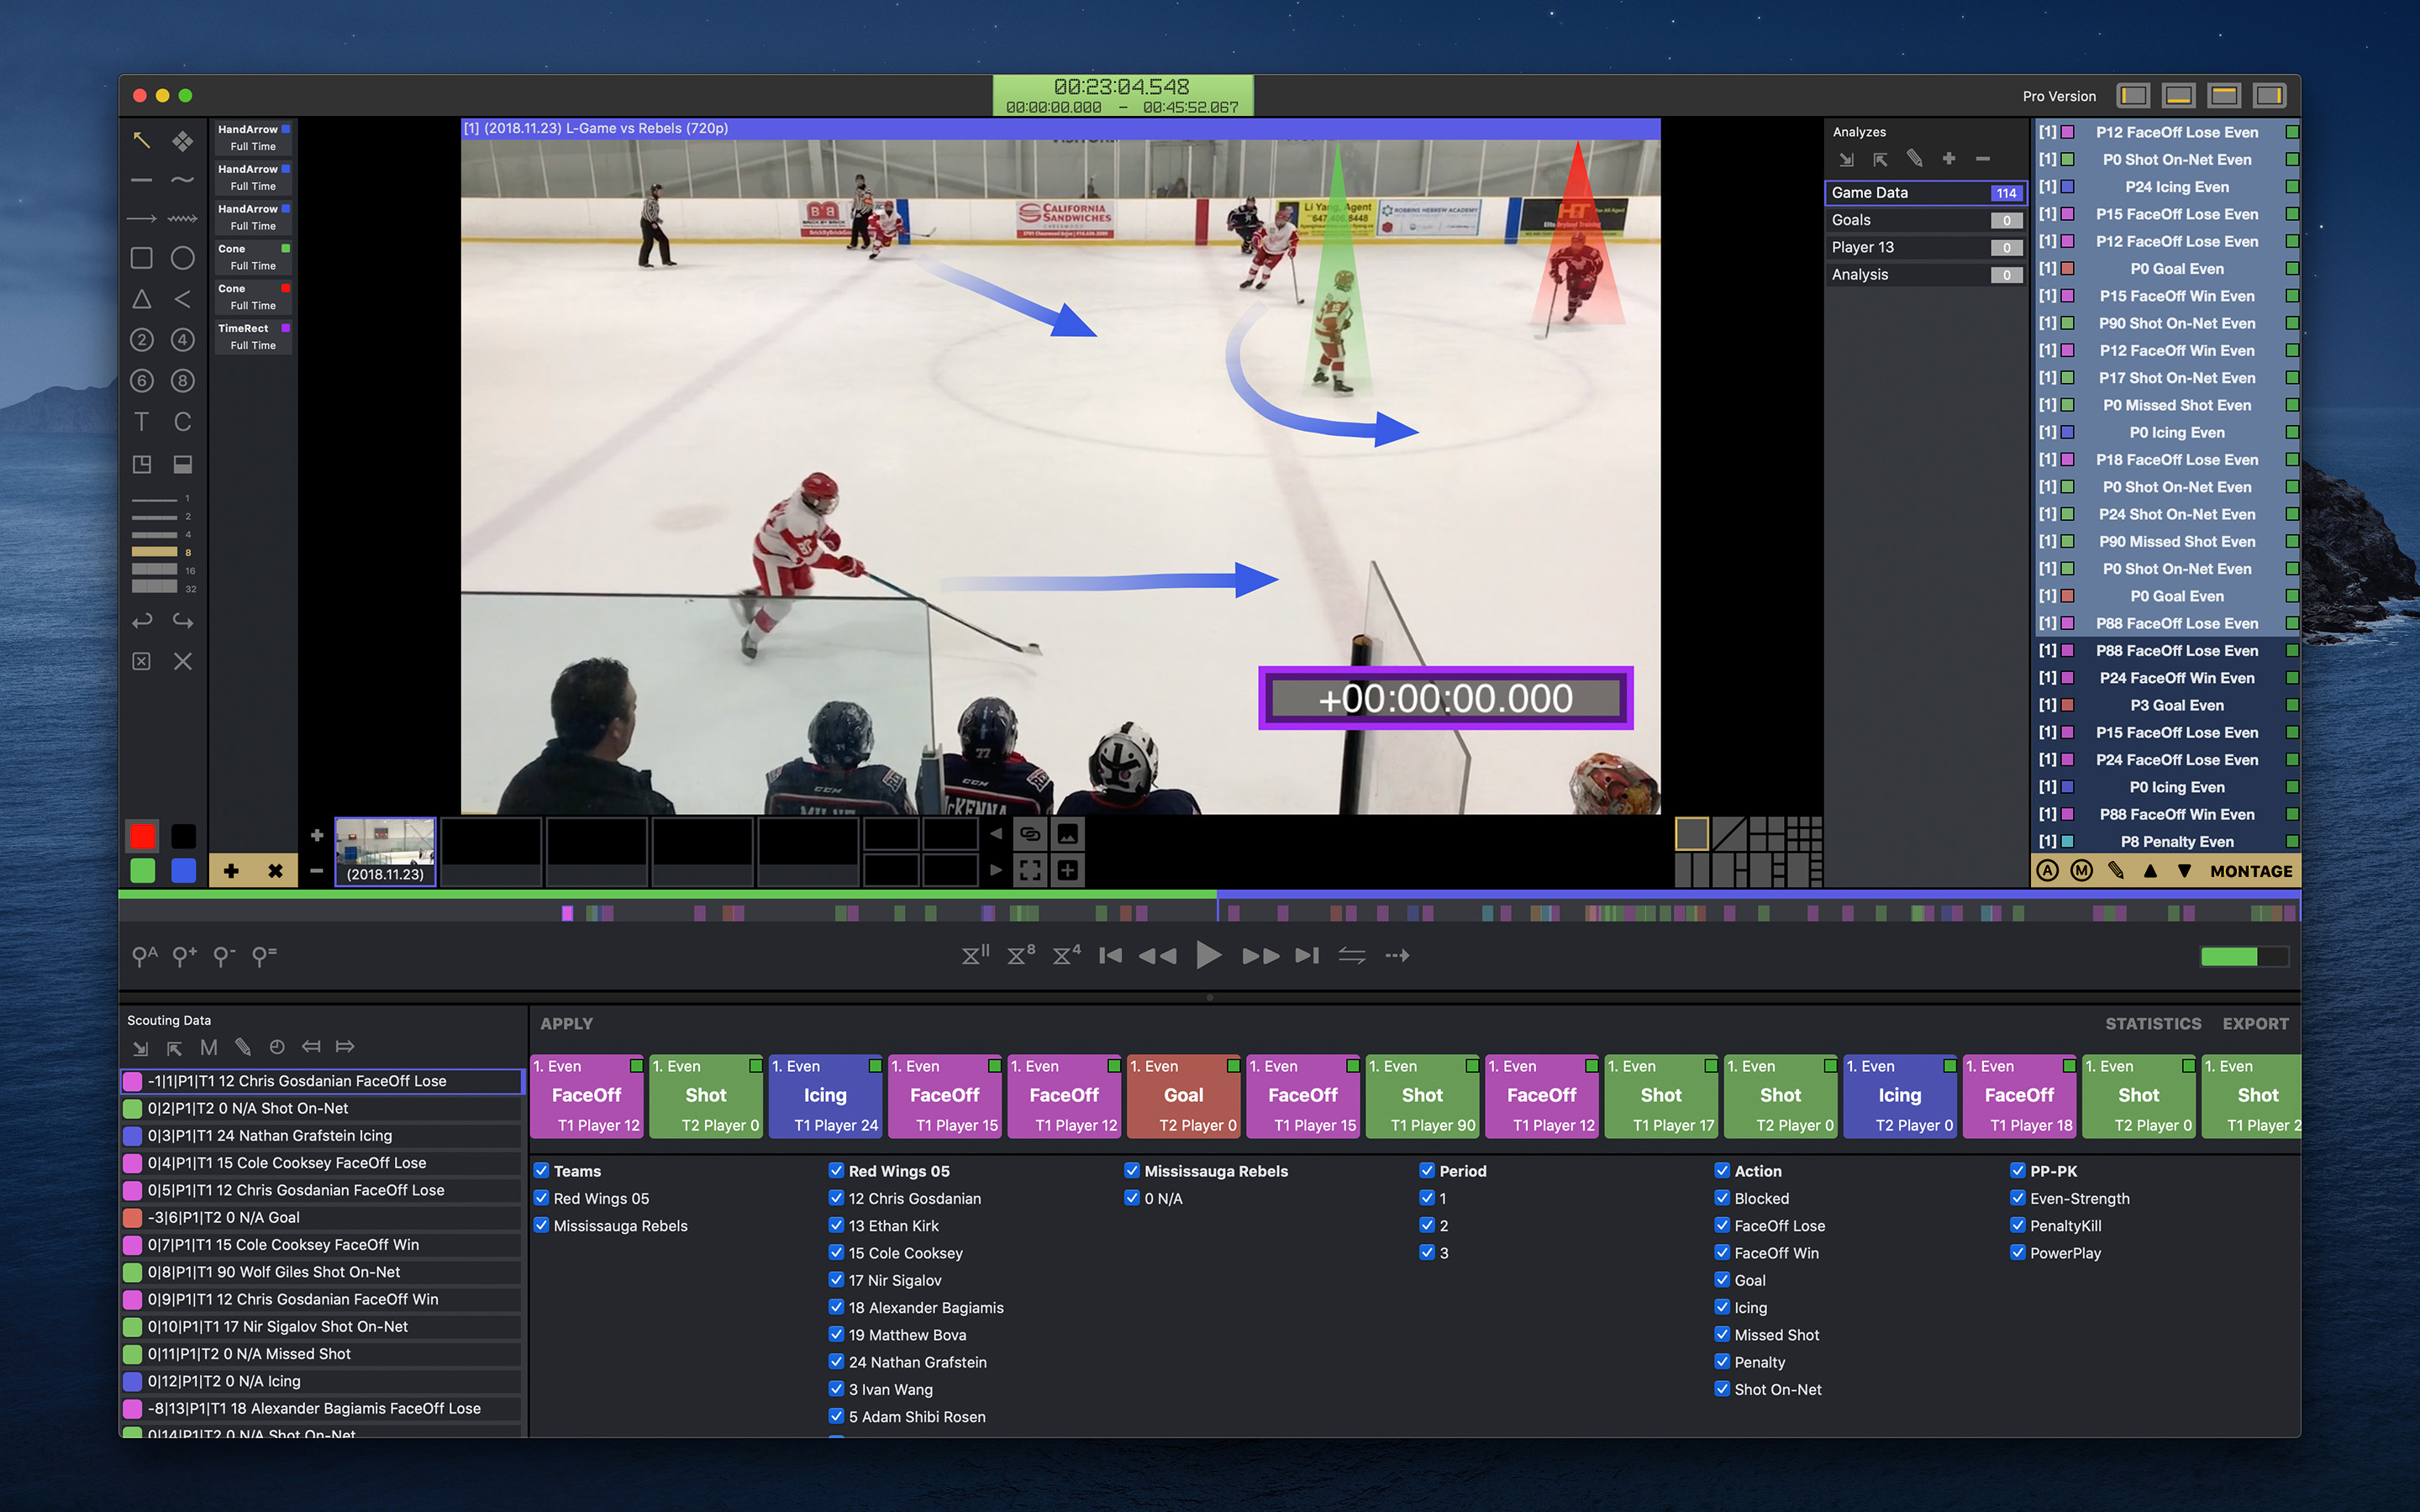Open the STATISTICS tab
This screenshot has width=2420, height=1512.
[2152, 1023]
